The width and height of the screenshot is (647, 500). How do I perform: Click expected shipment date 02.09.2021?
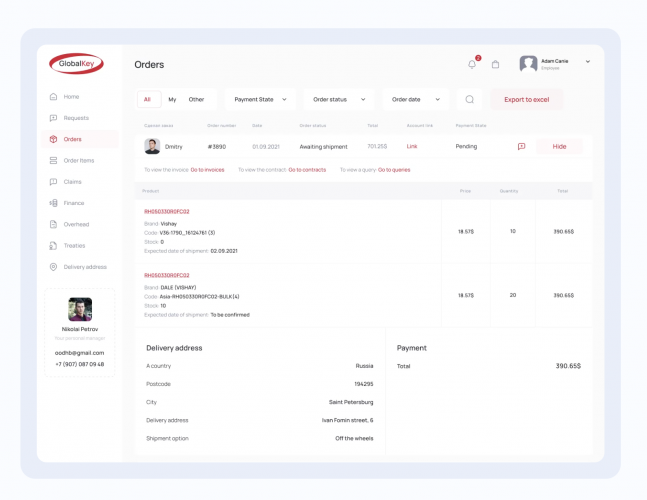(x=224, y=251)
